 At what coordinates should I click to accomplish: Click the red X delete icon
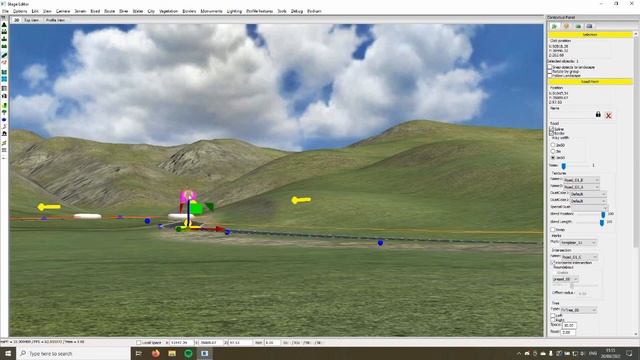pyautogui.click(x=608, y=116)
